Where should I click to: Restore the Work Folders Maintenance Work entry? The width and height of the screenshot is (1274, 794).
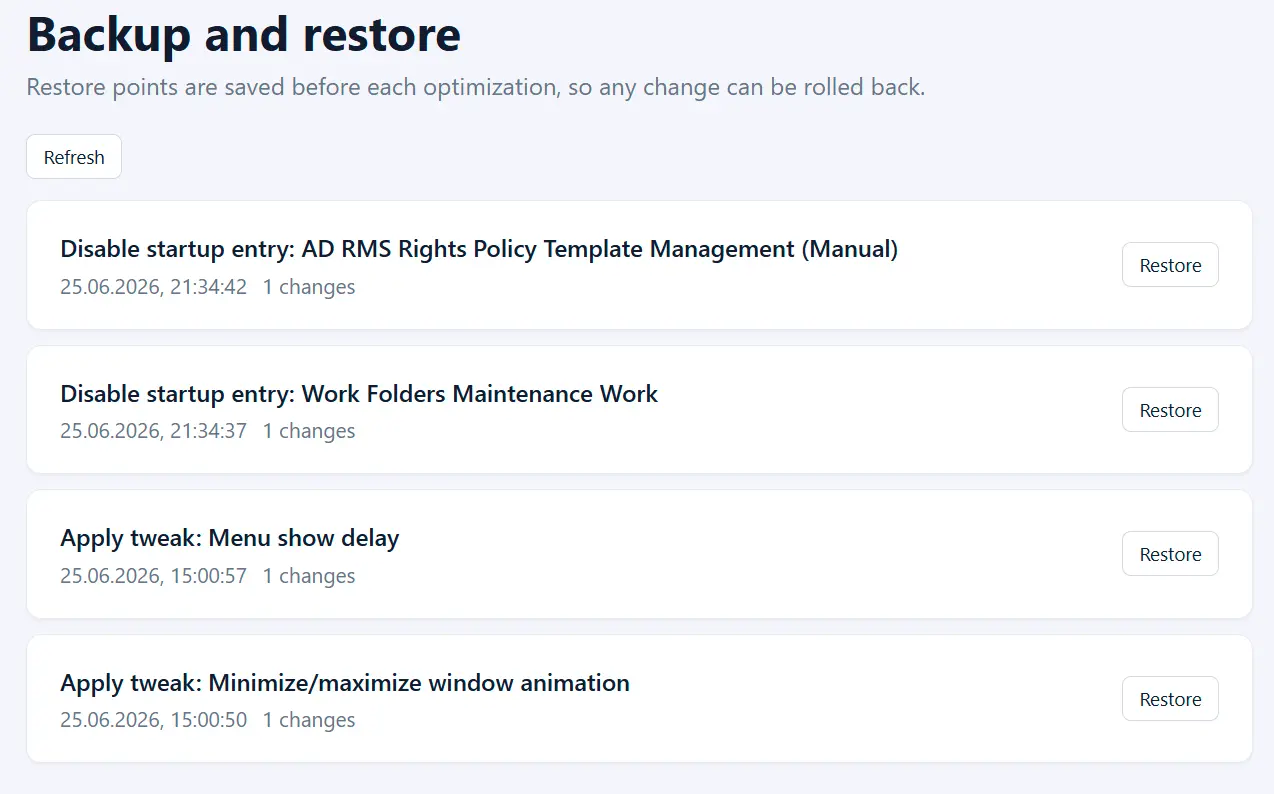coord(1170,410)
